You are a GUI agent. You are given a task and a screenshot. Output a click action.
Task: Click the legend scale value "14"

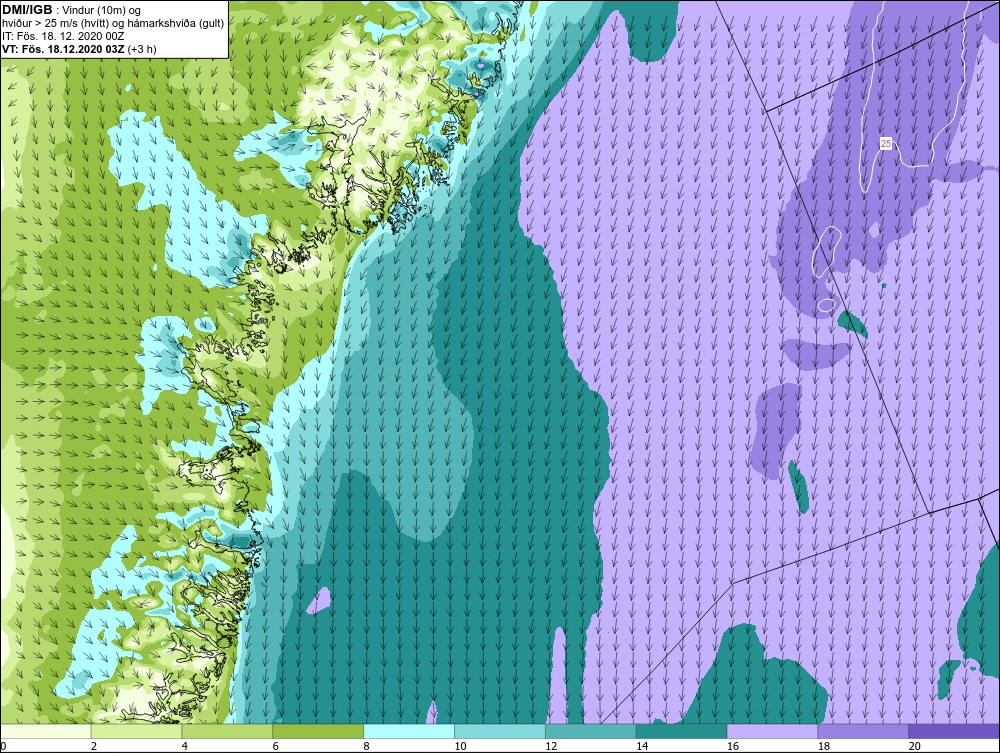pos(642,746)
